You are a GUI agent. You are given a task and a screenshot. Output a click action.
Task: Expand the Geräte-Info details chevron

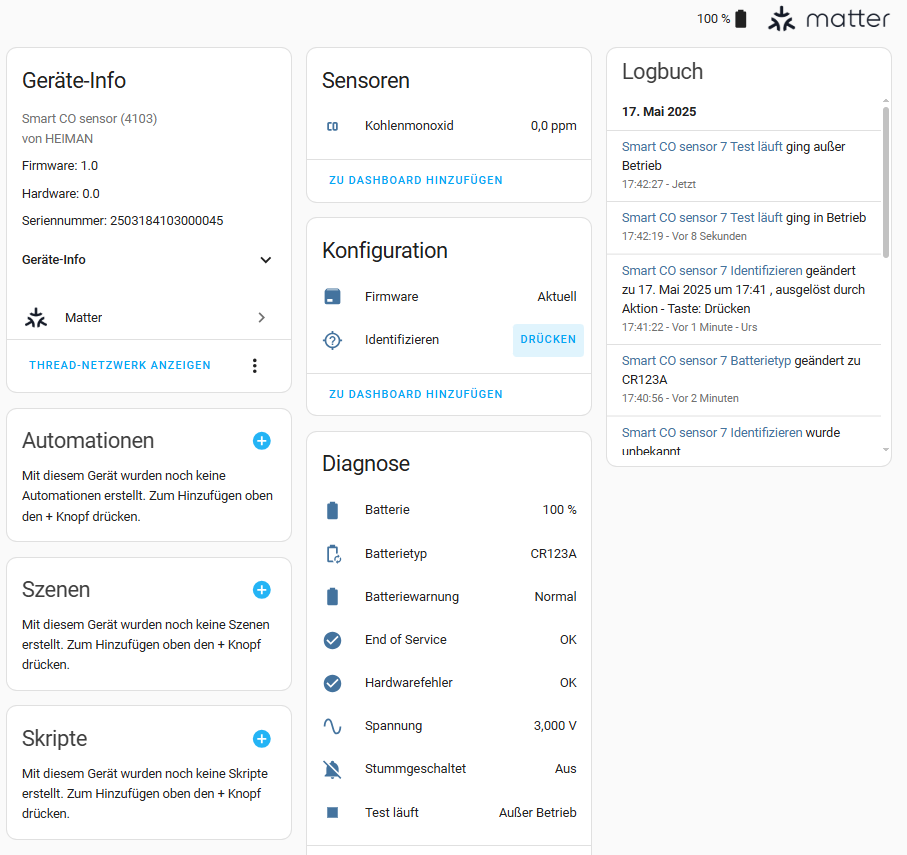(x=266, y=260)
